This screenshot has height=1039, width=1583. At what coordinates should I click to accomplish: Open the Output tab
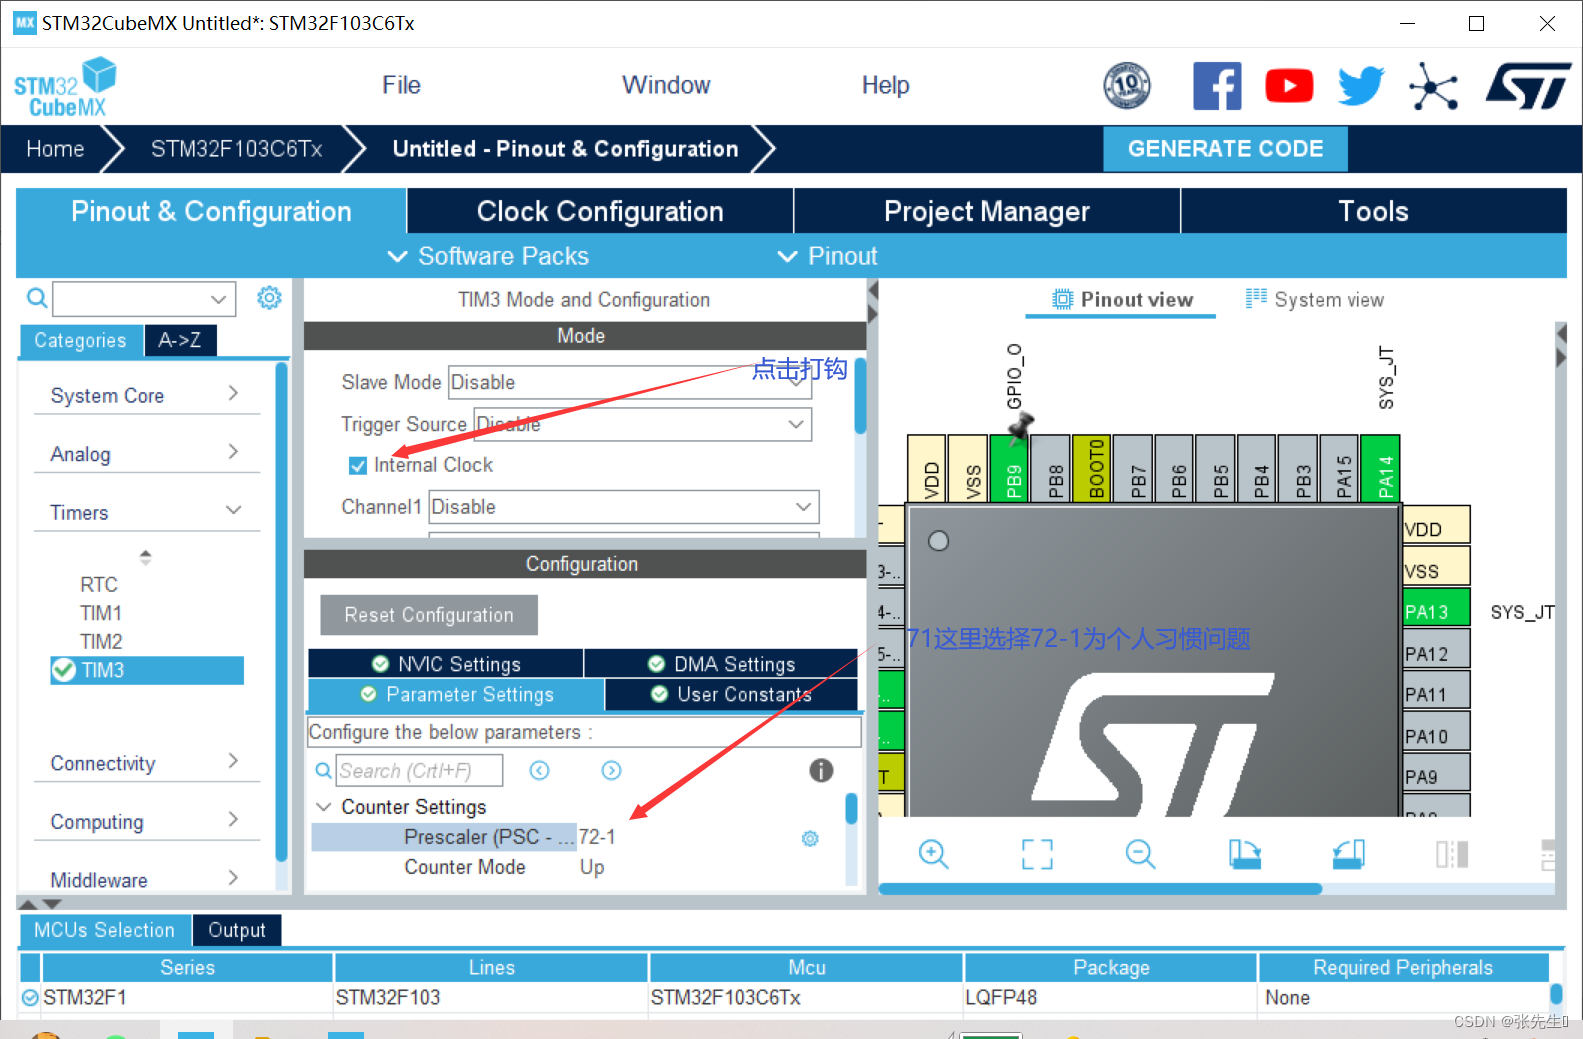point(237,930)
